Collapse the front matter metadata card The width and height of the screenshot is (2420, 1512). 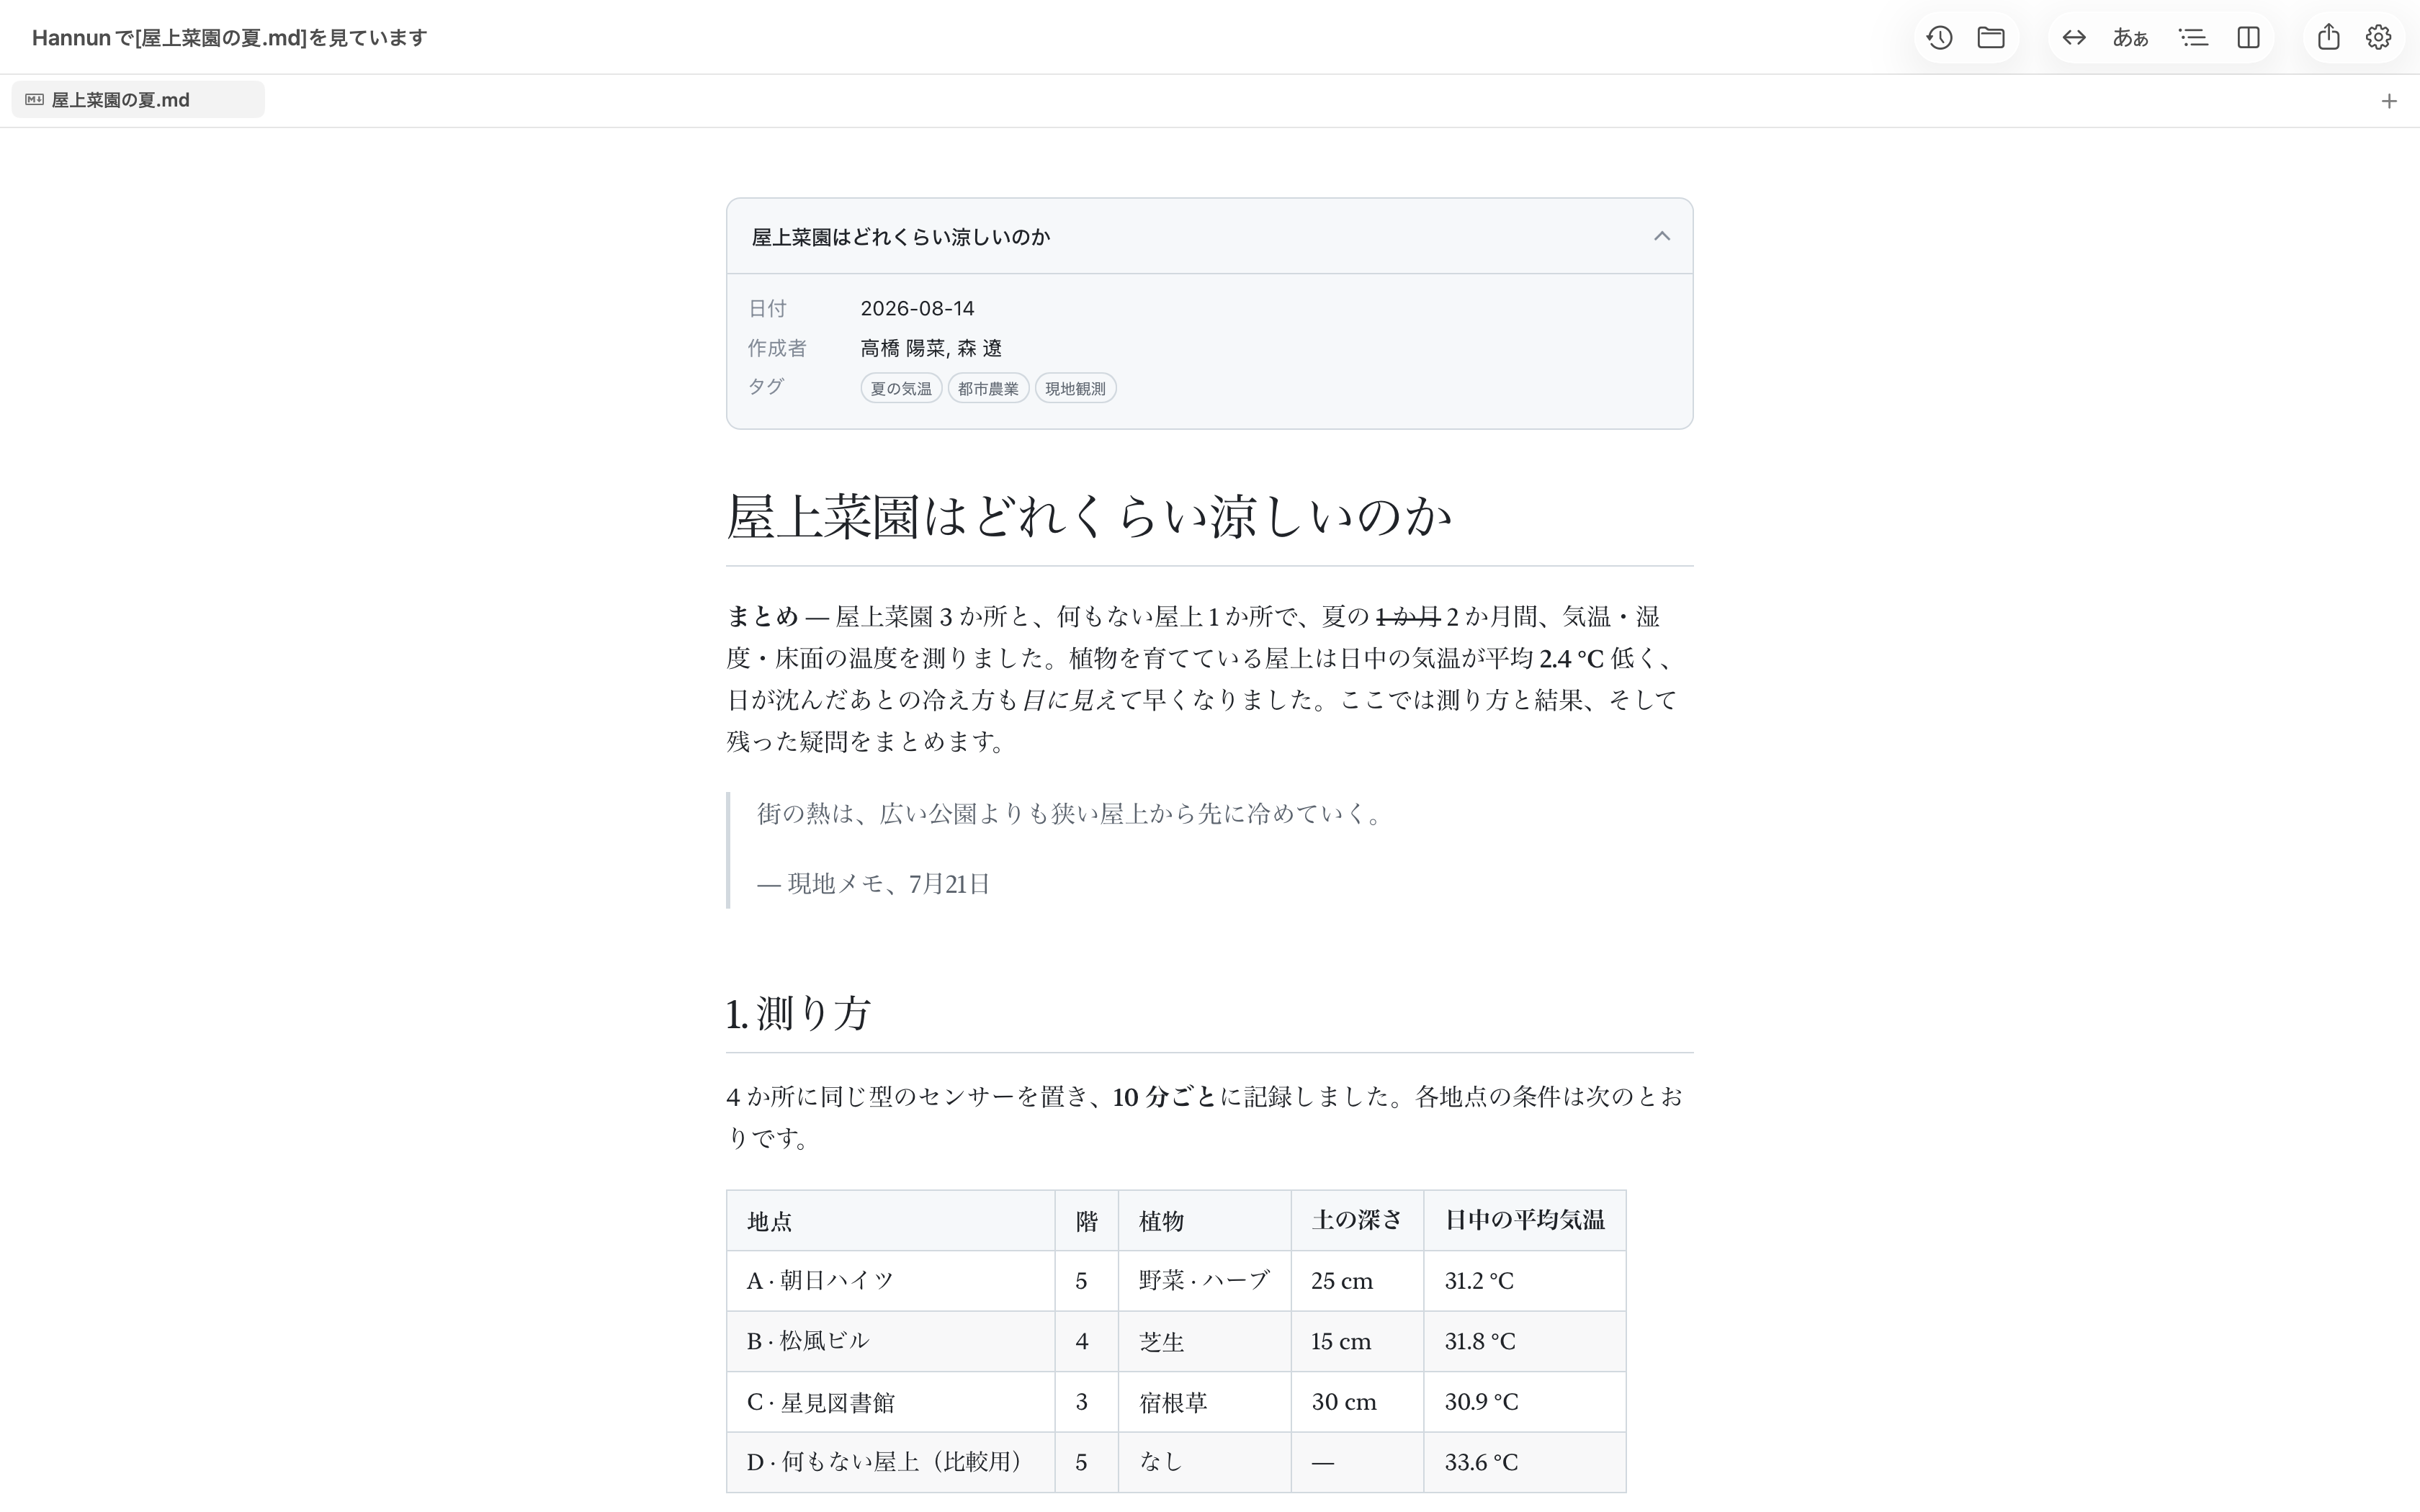(1662, 236)
